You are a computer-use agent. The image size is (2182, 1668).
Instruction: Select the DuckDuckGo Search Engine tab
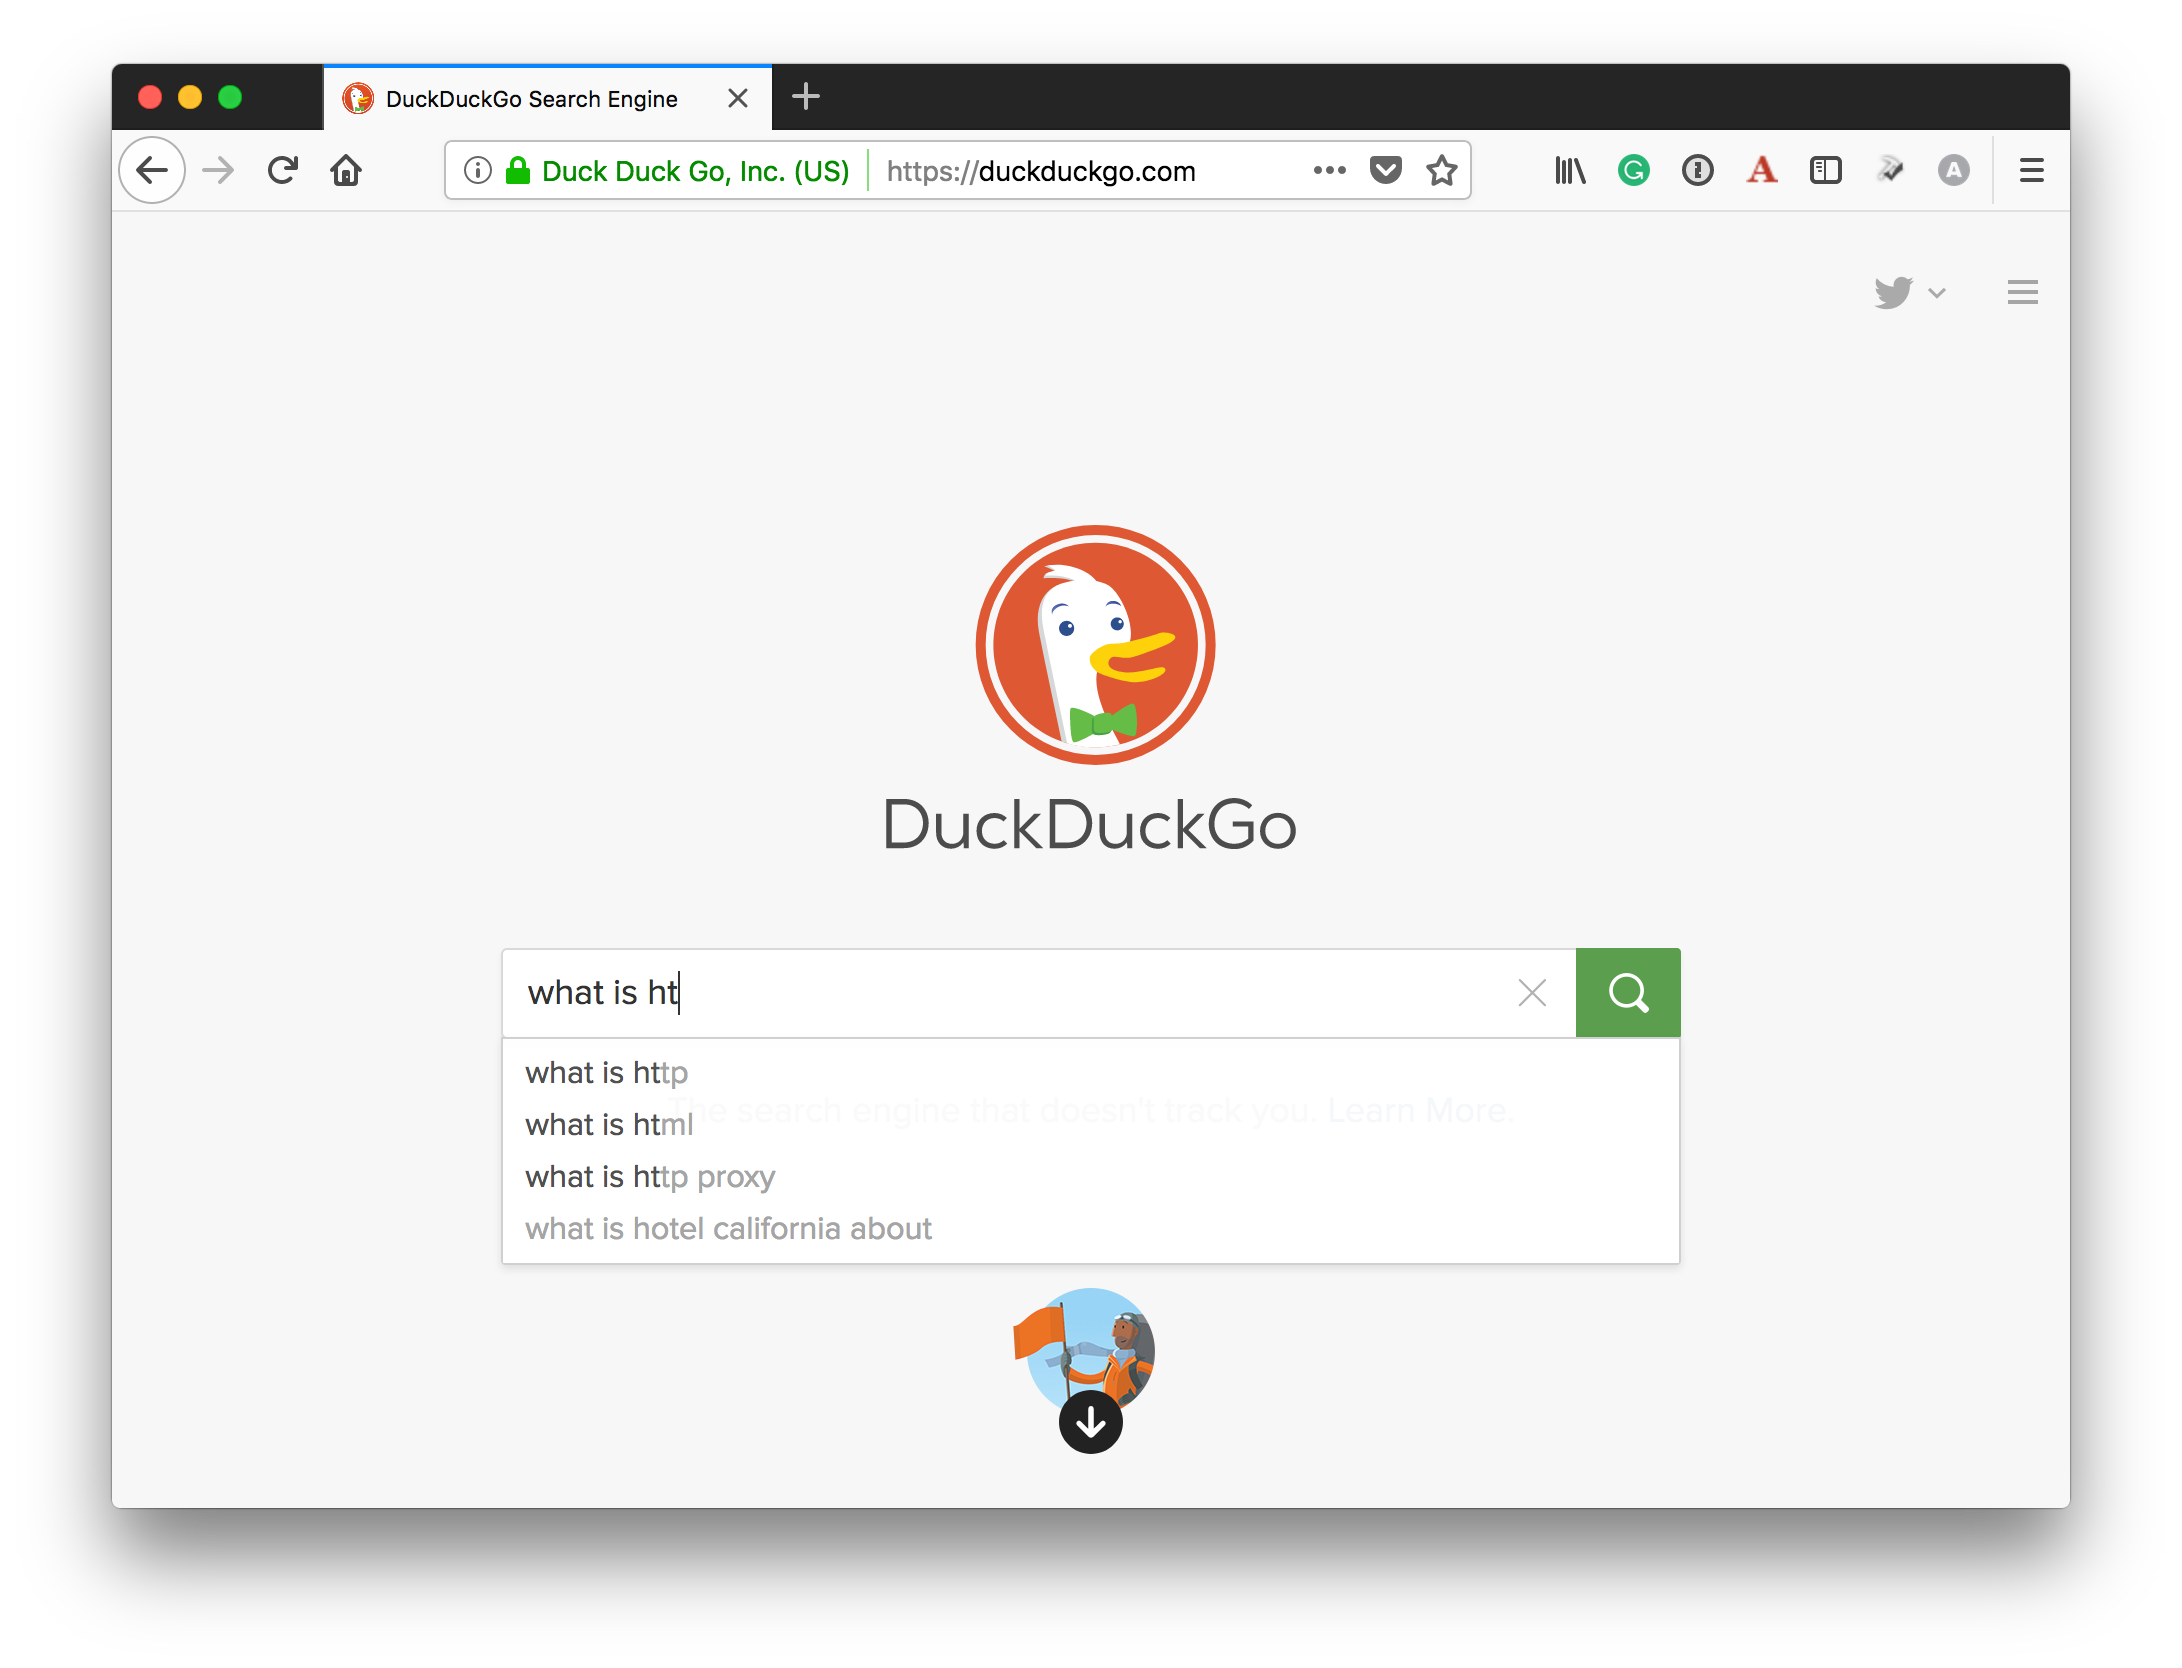click(547, 98)
